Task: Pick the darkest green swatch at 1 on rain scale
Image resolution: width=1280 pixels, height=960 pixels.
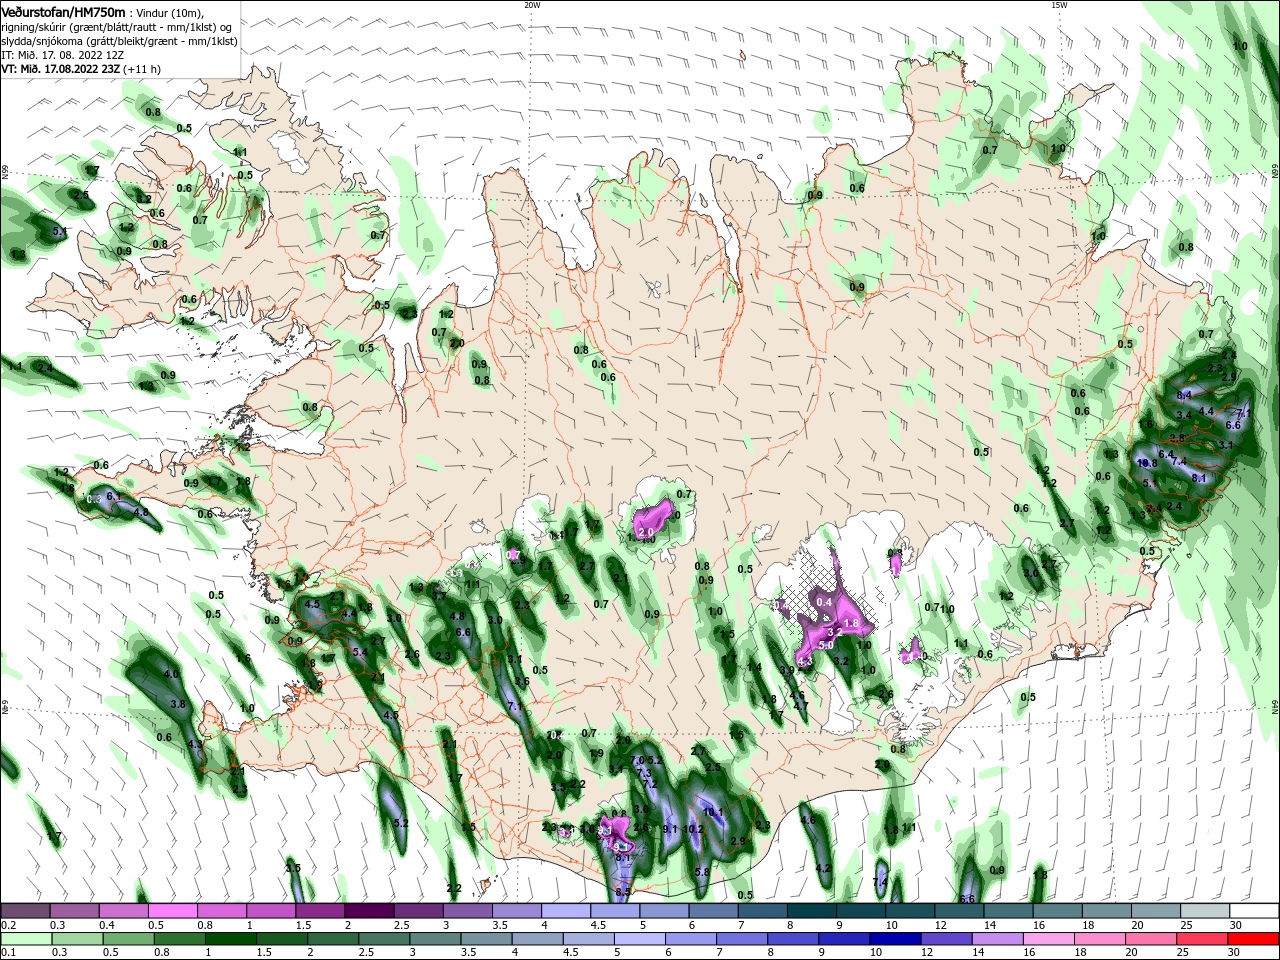Action: coord(232,939)
